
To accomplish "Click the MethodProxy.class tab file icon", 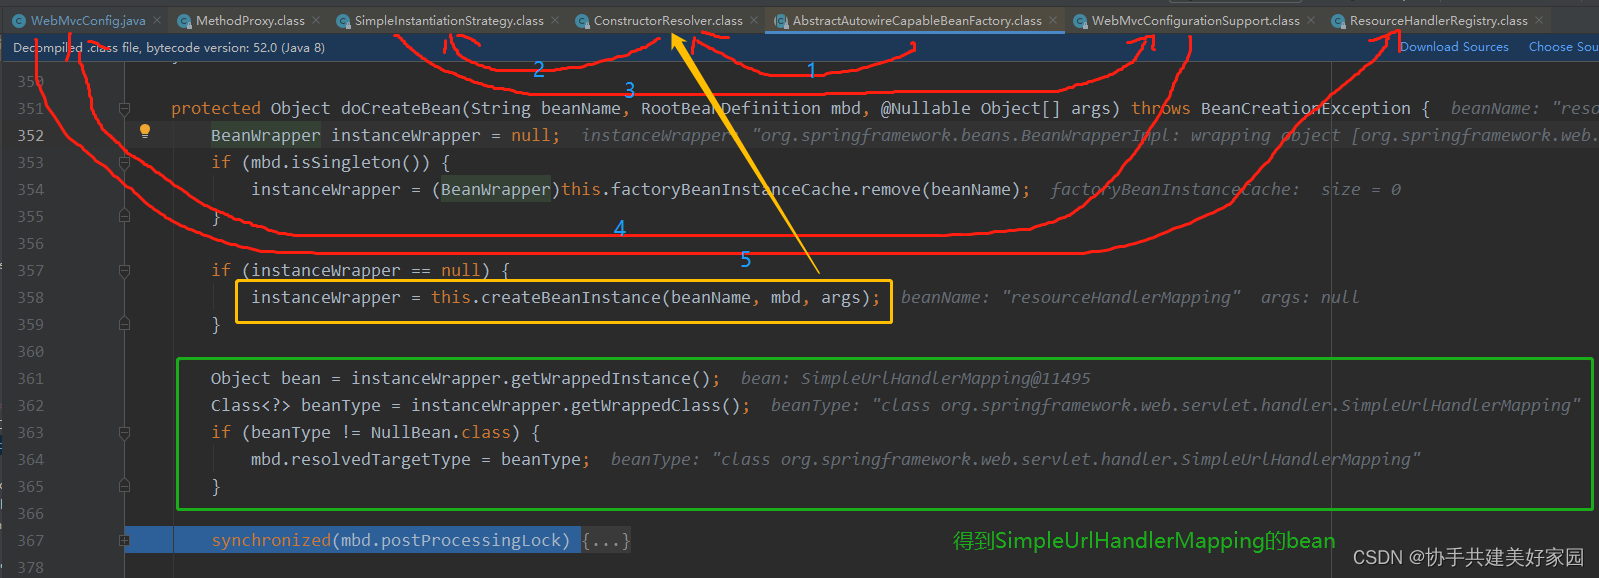I will [x=184, y=21].
